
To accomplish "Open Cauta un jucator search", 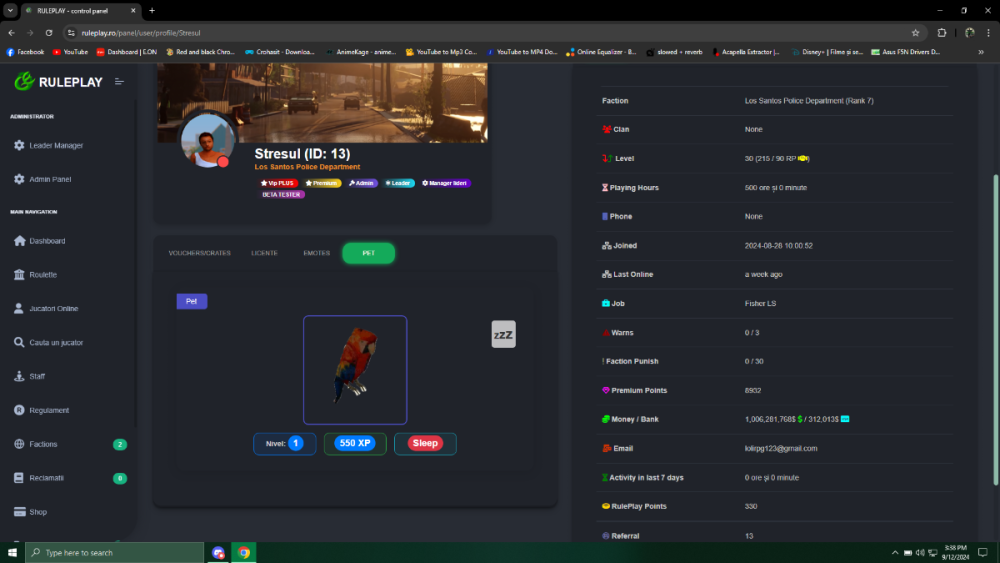I will pyautogui.click(x=56, y=342).
